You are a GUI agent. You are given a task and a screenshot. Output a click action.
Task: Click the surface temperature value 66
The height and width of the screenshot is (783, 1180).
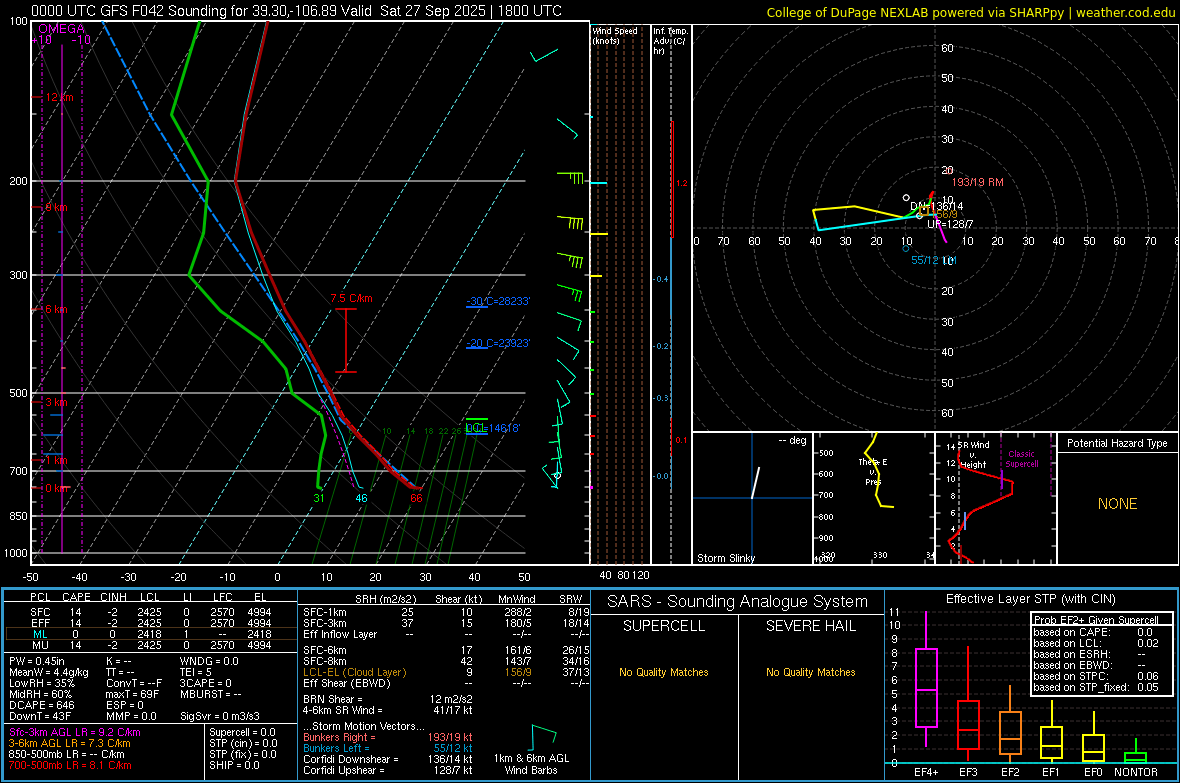[x=416, y=498]
